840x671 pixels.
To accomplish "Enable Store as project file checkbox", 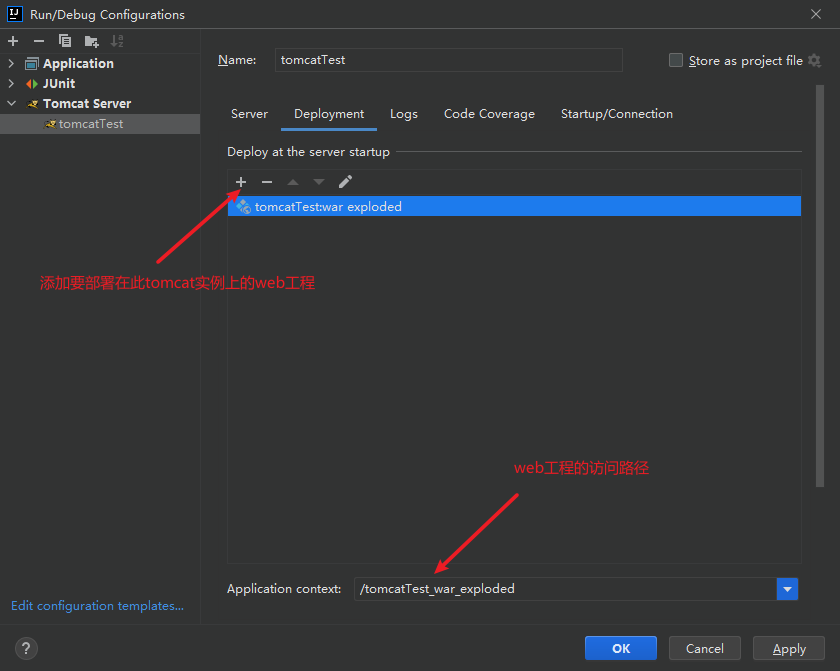I will (x=676, y=61).
